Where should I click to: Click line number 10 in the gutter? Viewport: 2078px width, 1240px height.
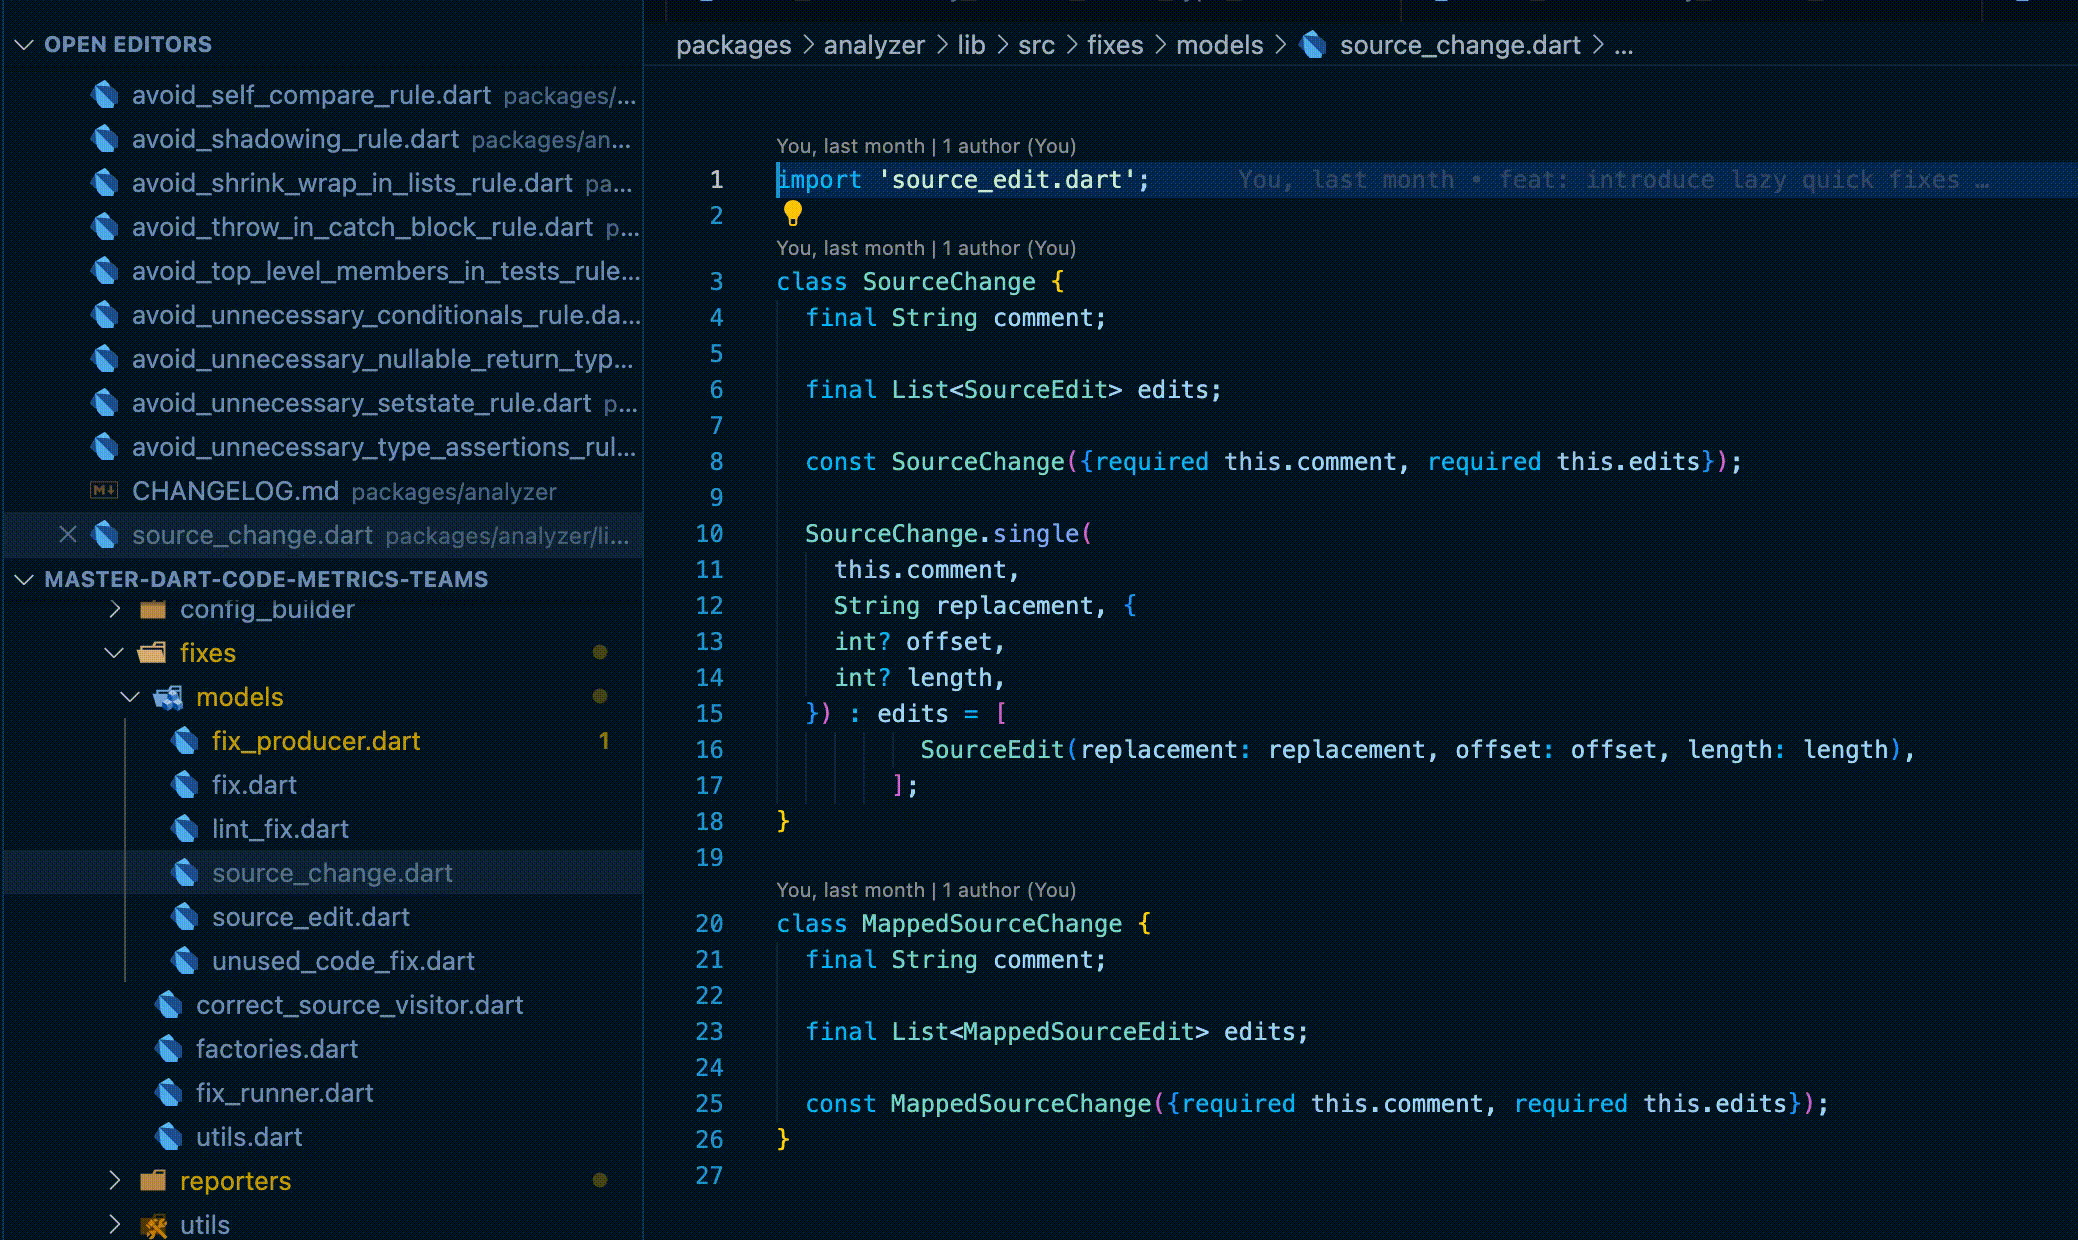pyautogui.click(x=709, y=534)
